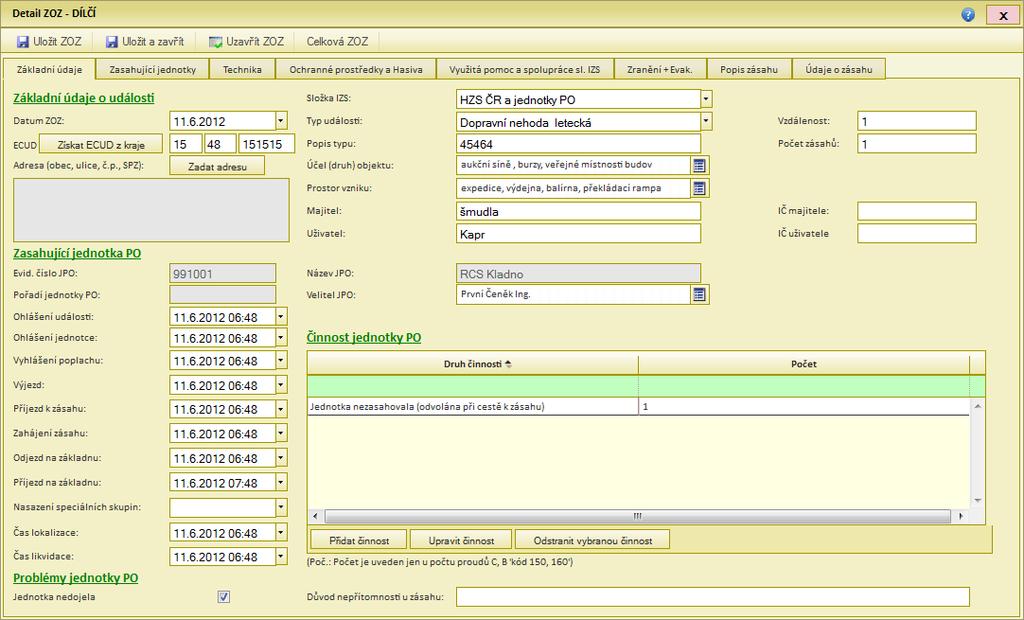This screenshot has width=1024, height=620.
Task: Select the Zranění + Evak. tab
Action: click(x=660, y=69)
